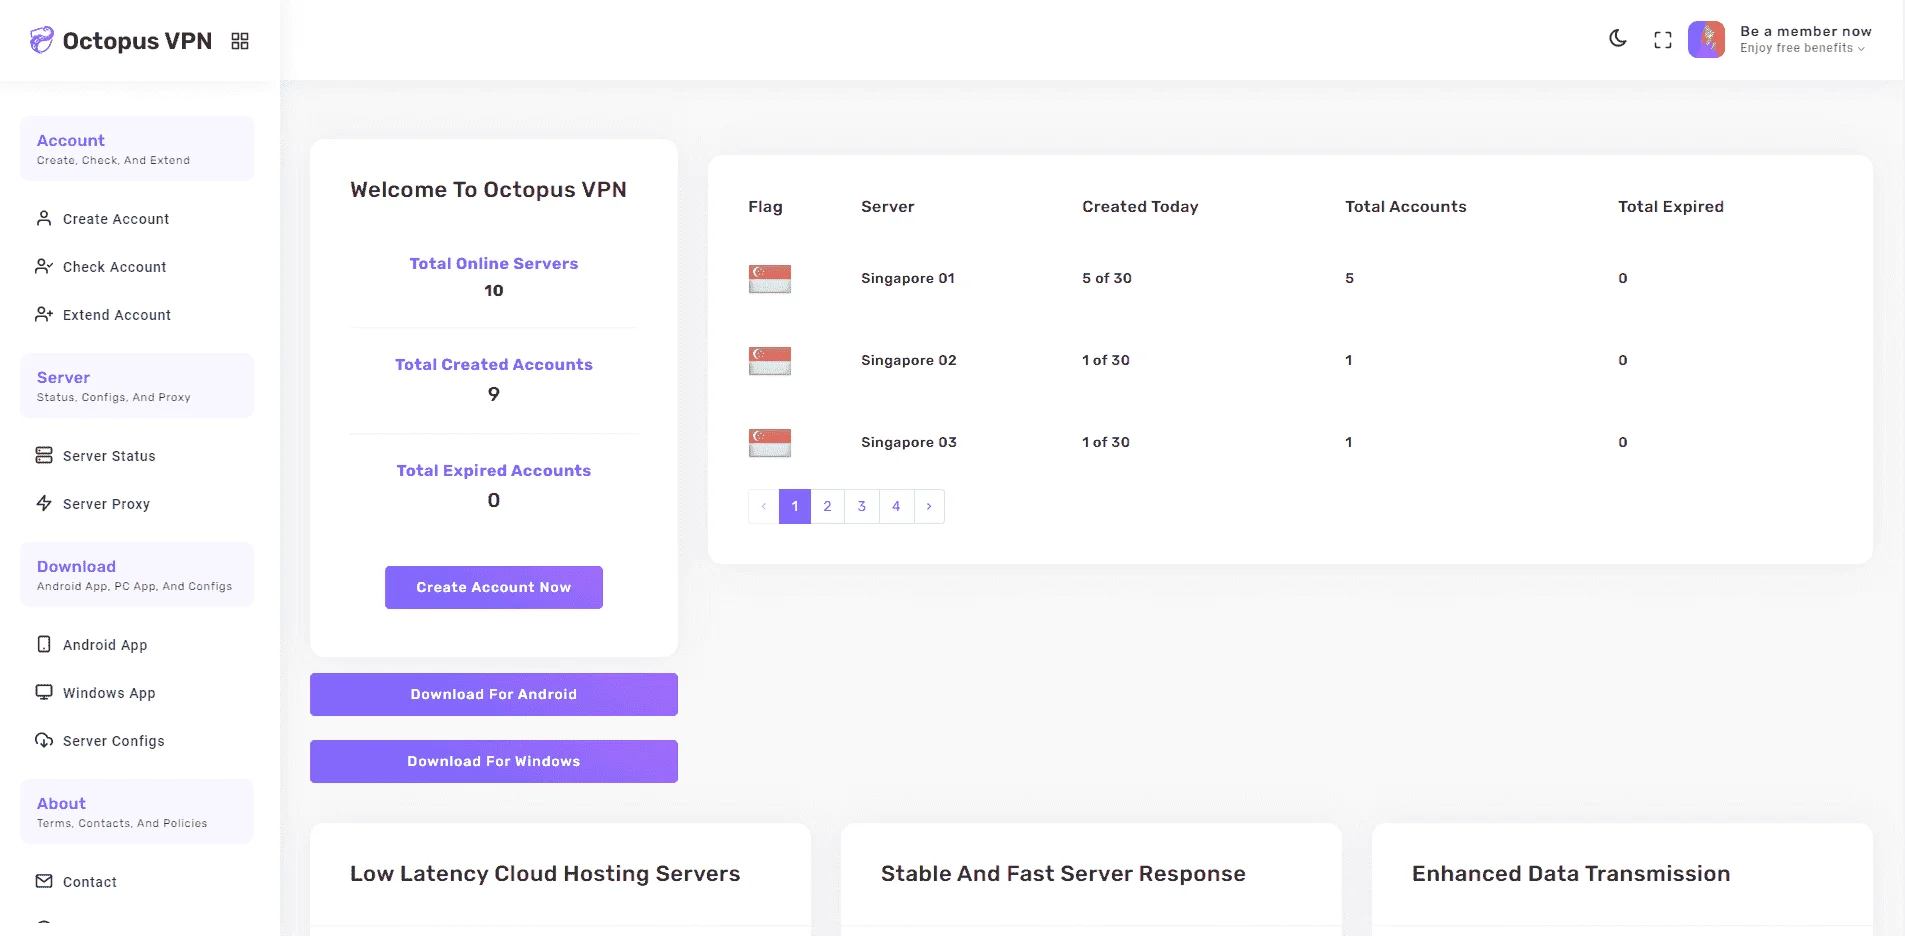1905x936 pixels.
Task: Click 'Enhanced Data Transmission' heading
Action: click(1571, 874)
